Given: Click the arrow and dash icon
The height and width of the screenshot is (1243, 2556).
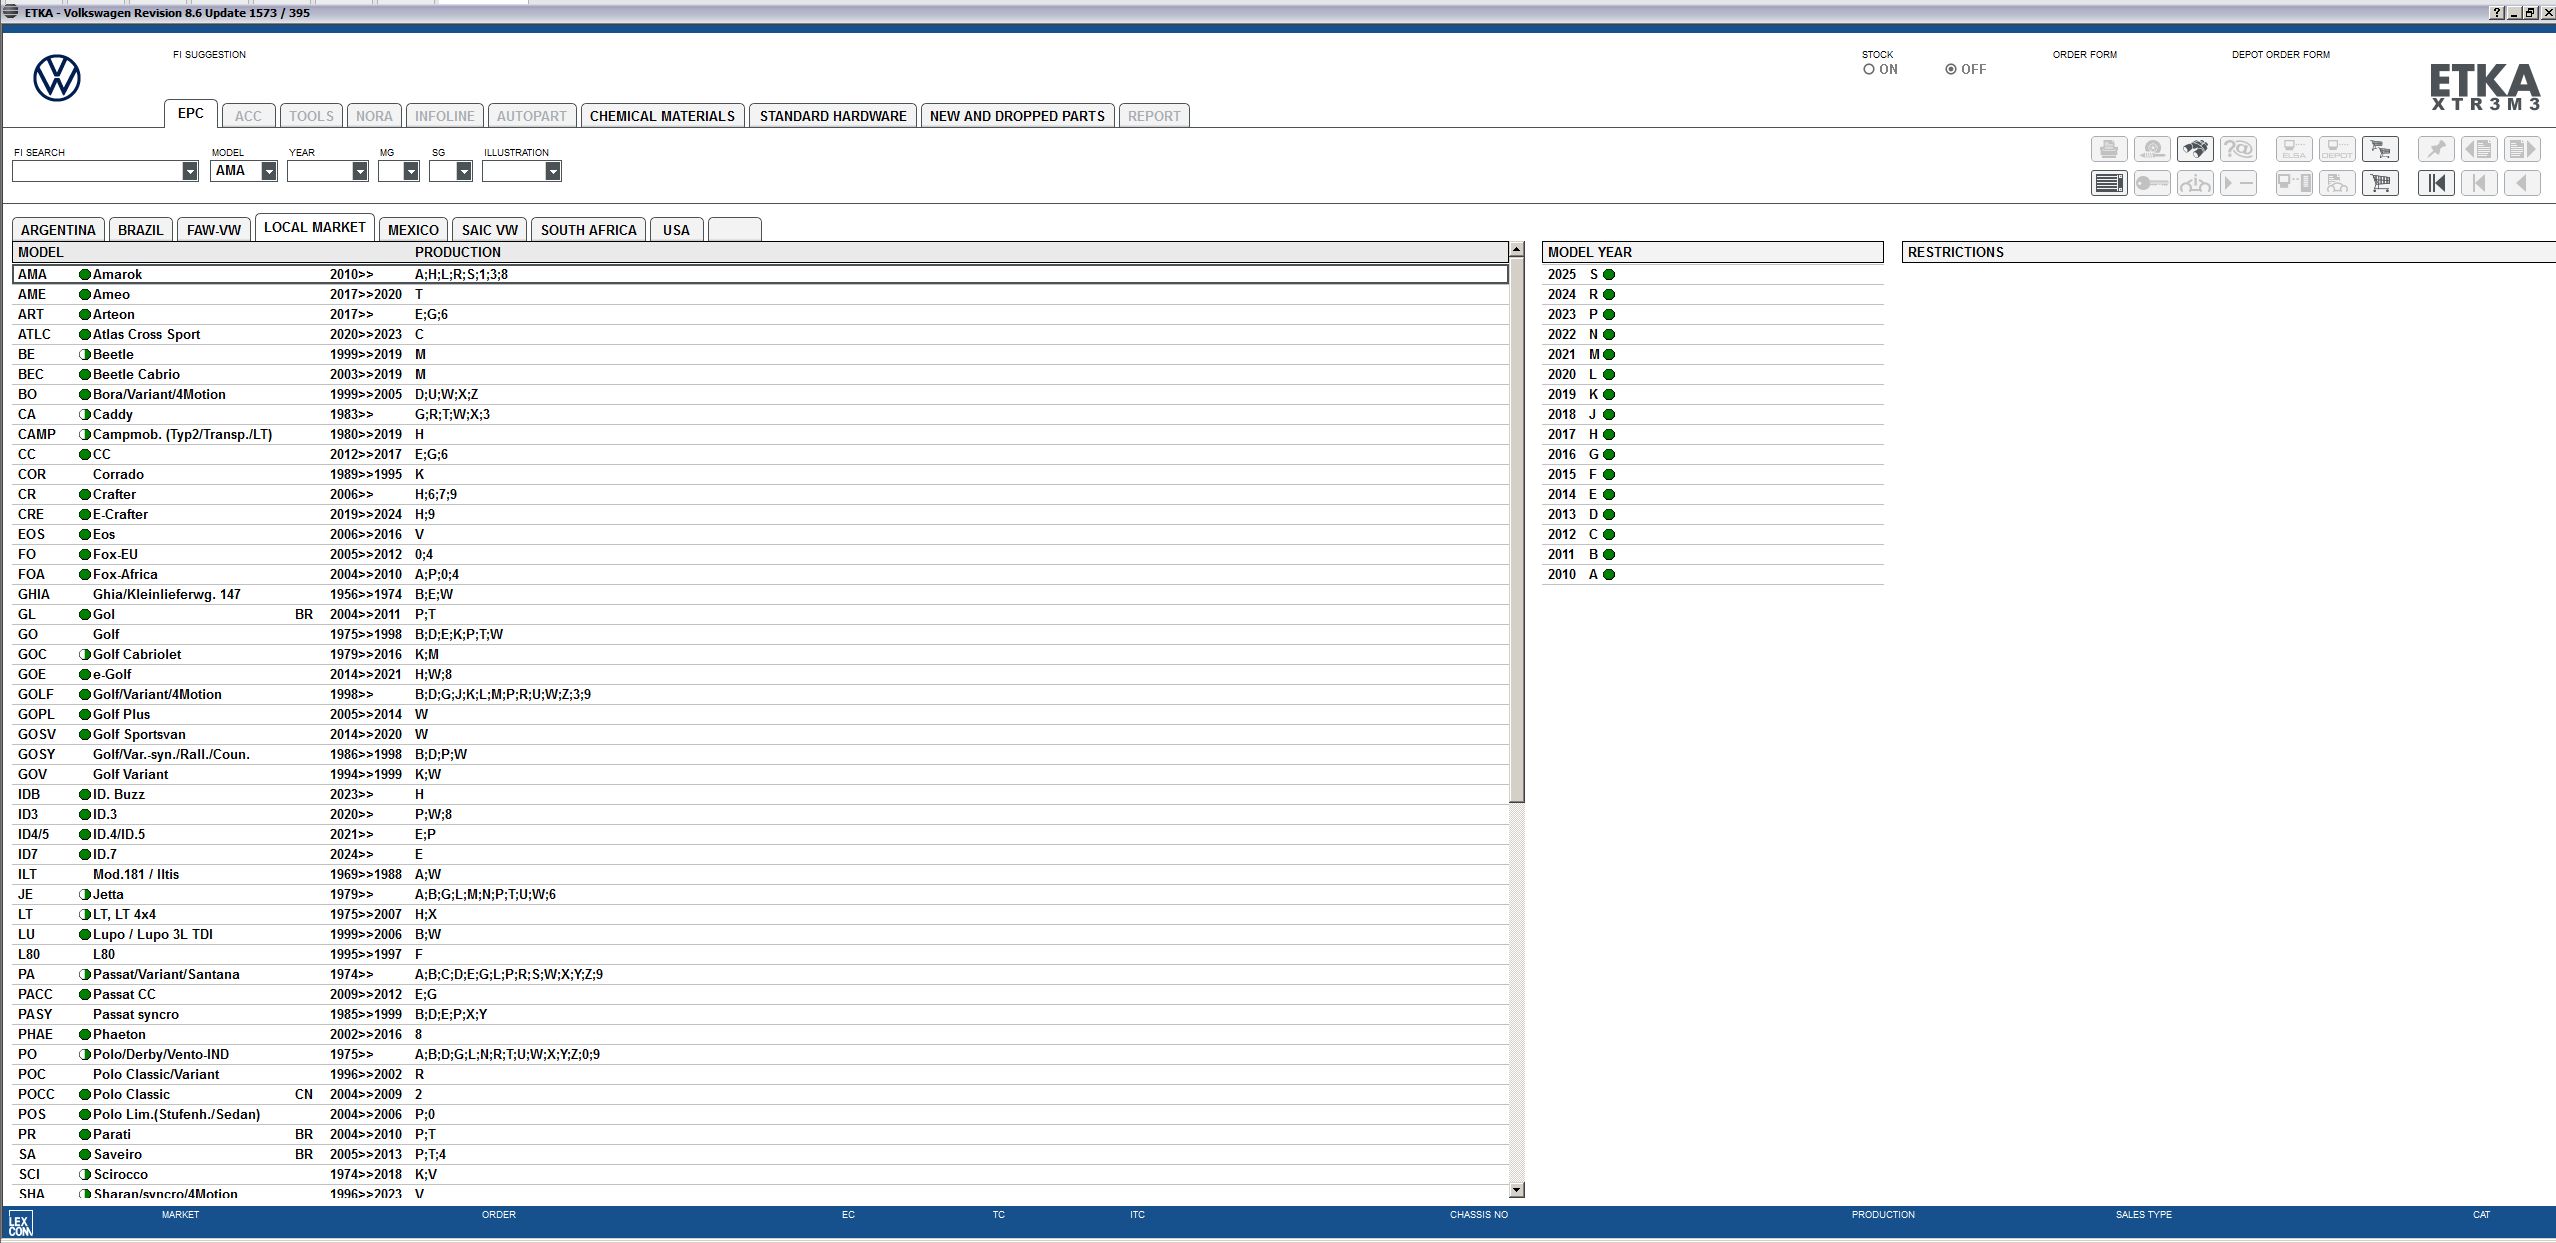Looking at the screenshot, I should point(2238,183).
